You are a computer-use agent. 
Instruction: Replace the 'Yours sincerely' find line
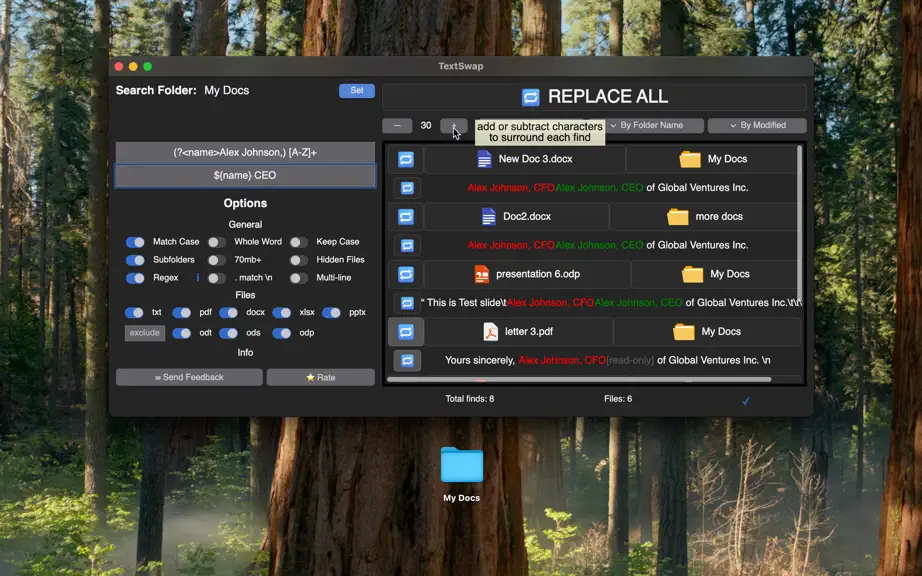pyautogui.click(x=407, y=360)
